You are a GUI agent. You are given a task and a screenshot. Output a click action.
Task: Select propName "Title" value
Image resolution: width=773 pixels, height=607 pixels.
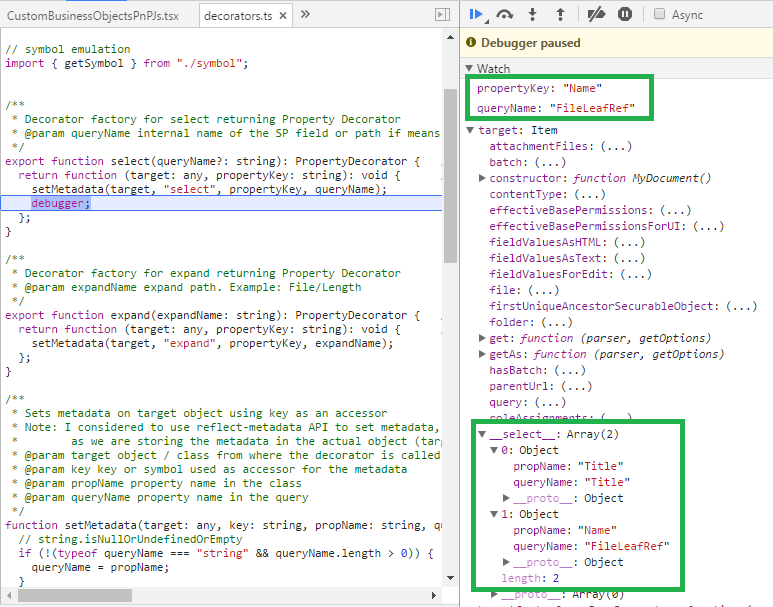pyautogui.click(x=600, y=466)
